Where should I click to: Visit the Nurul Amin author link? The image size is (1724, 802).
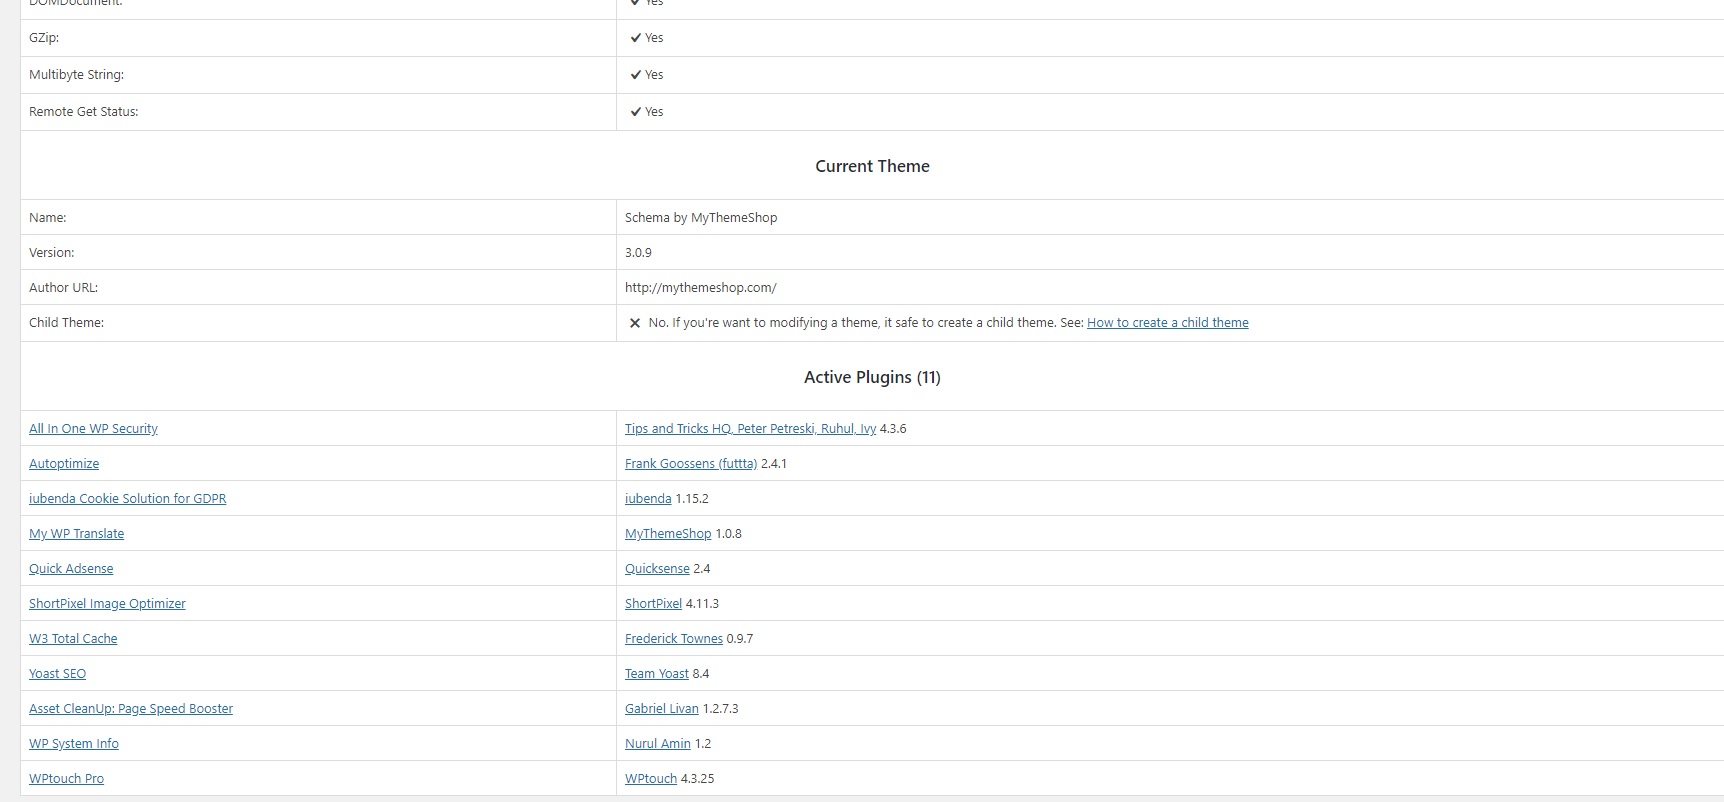pos(658,744)
